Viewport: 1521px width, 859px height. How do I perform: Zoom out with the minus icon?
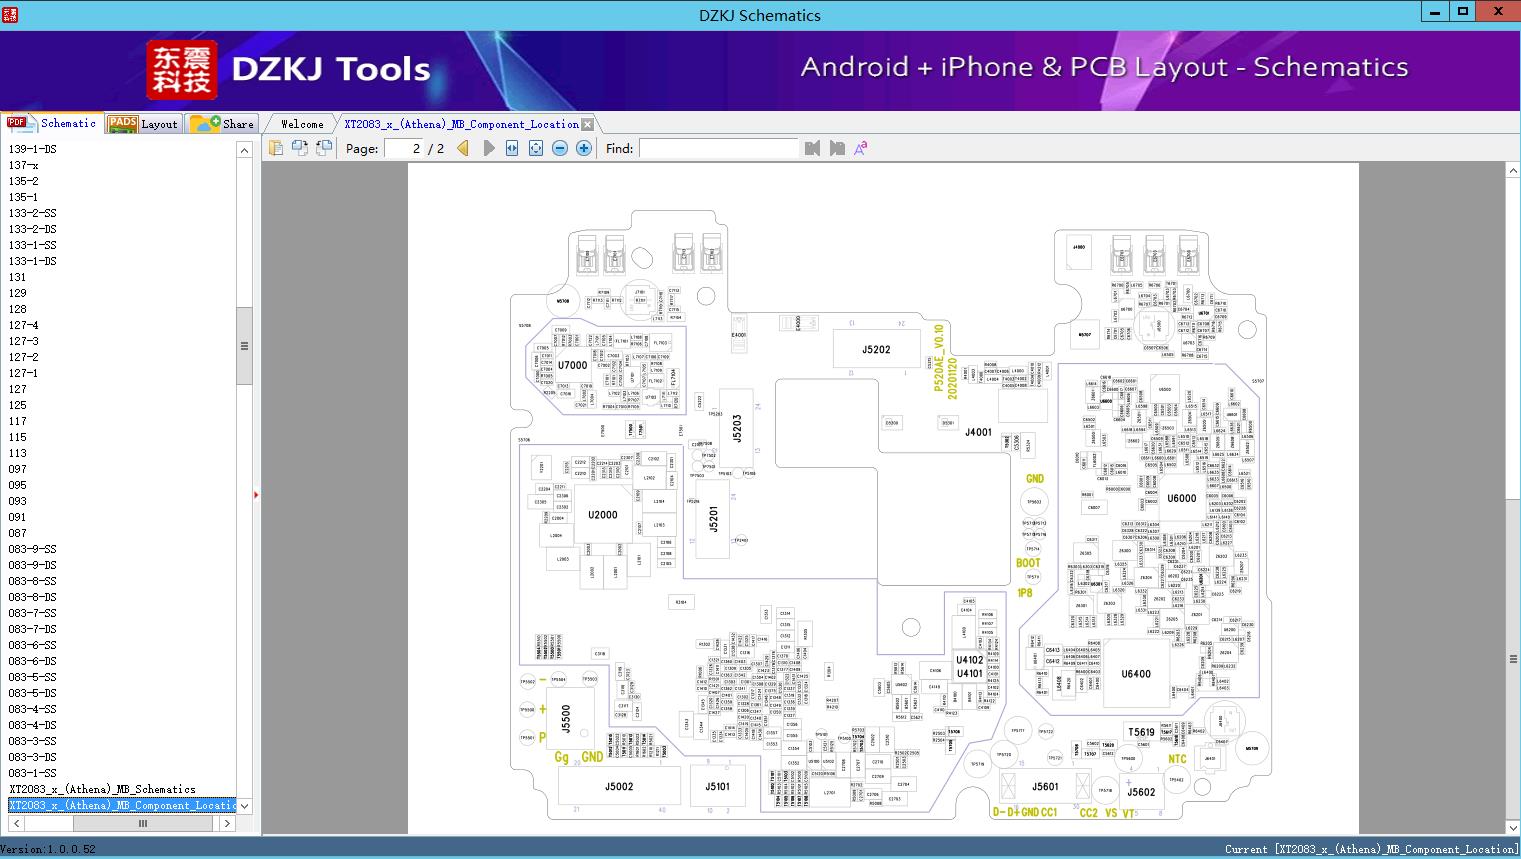click(560, 148)
